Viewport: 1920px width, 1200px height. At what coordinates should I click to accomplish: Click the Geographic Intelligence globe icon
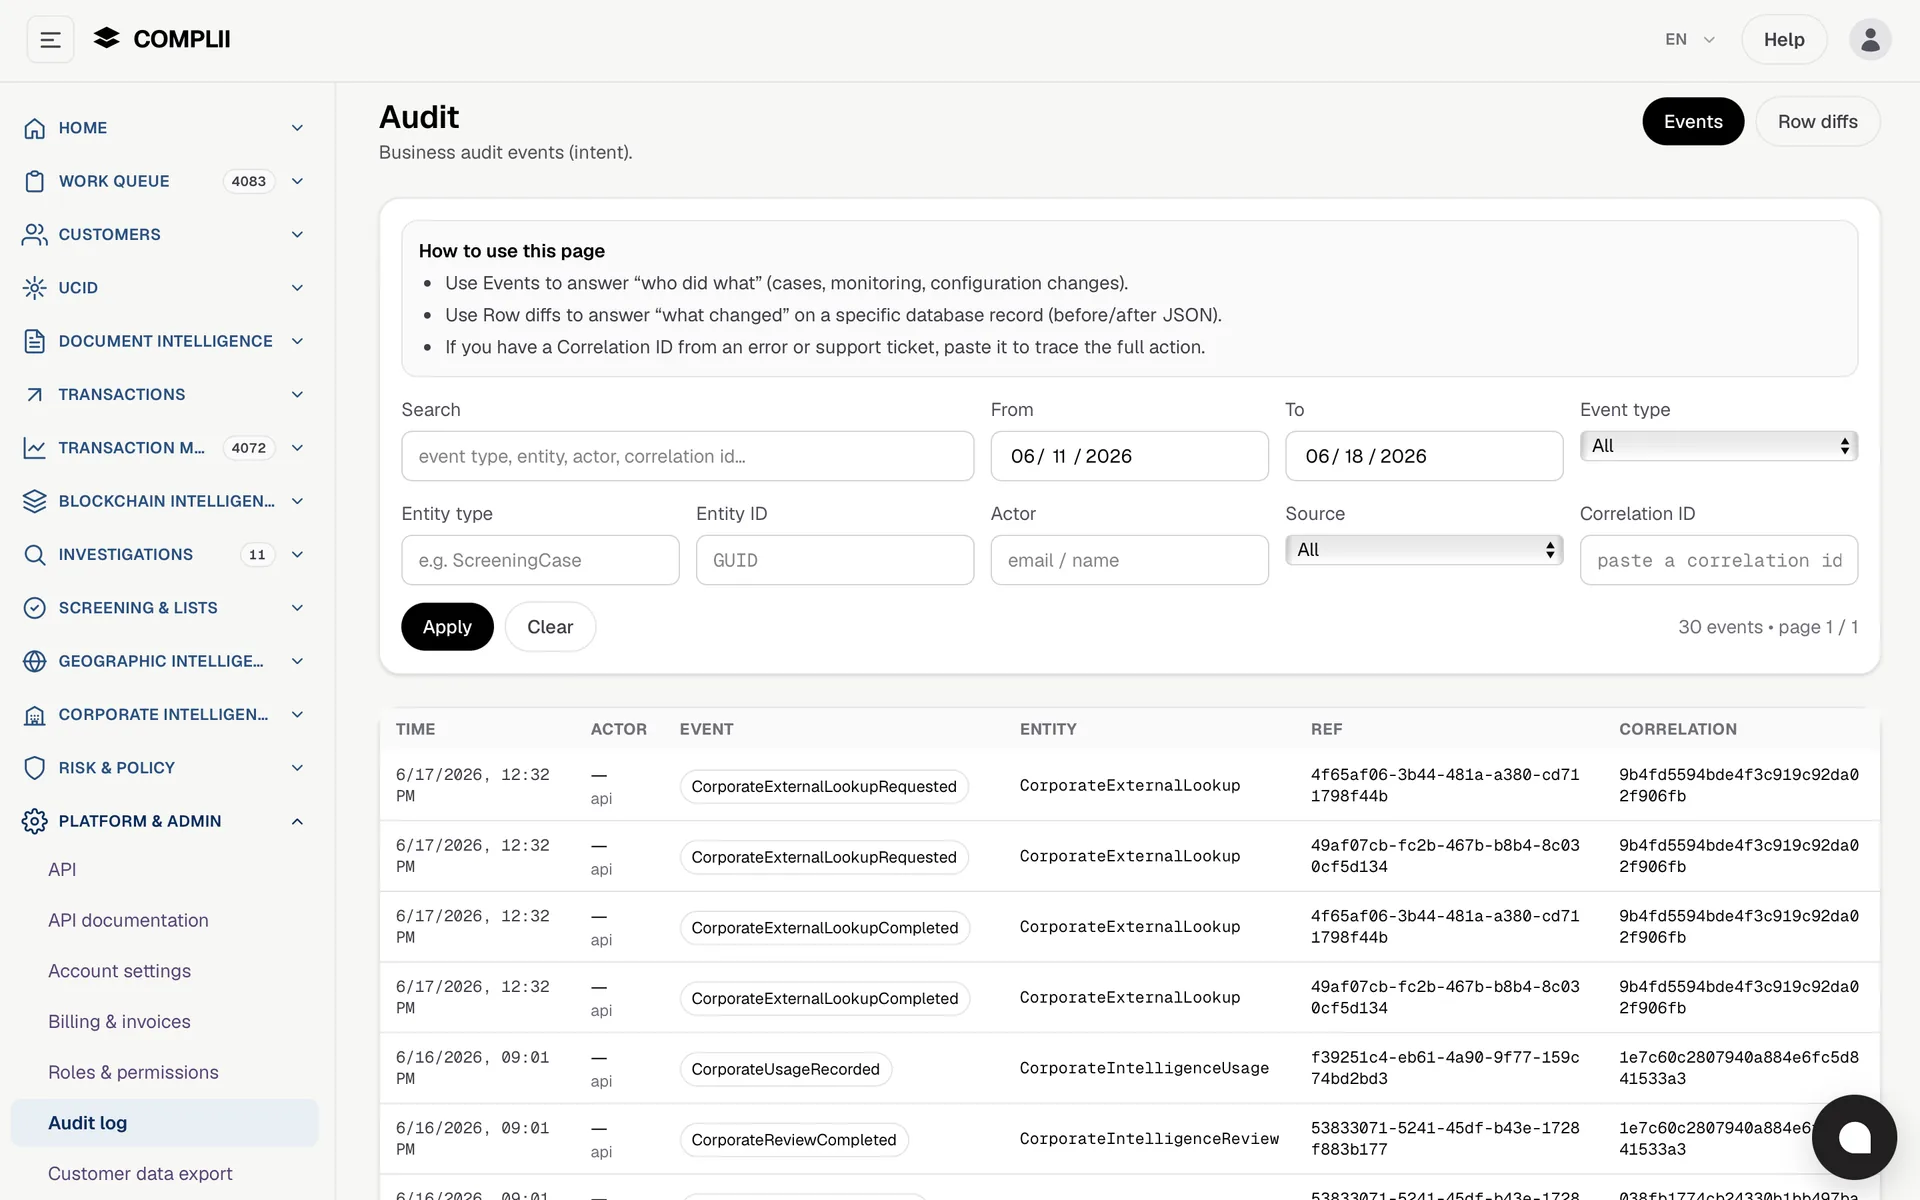point(35,661)
